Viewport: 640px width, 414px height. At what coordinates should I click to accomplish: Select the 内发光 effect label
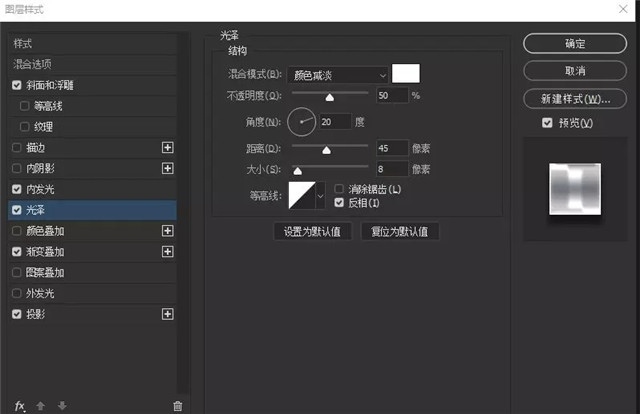tap(40, 189)
